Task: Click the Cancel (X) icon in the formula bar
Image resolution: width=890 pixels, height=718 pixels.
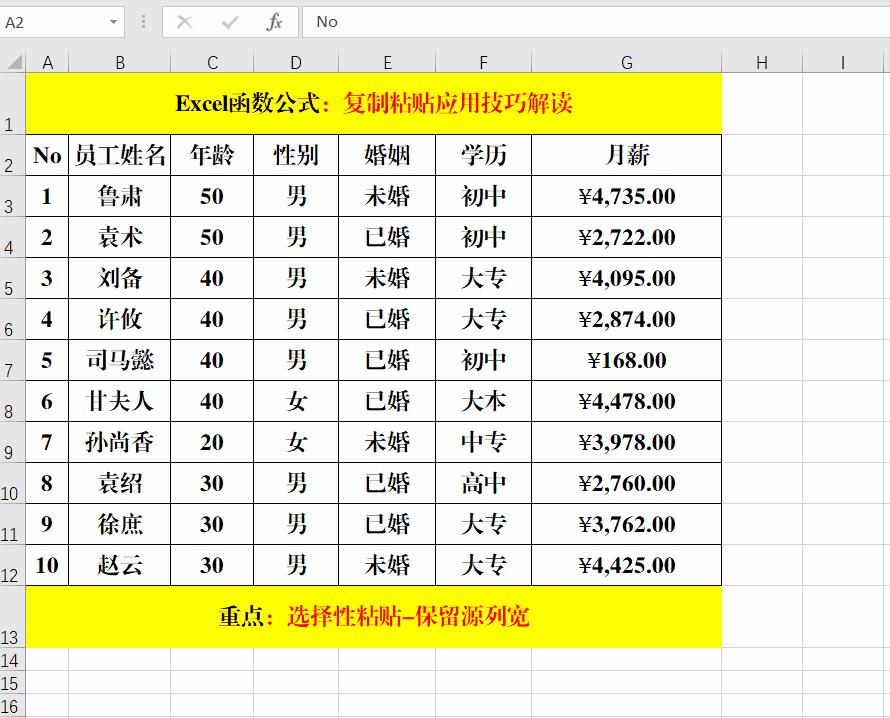Action: (185, 21)
